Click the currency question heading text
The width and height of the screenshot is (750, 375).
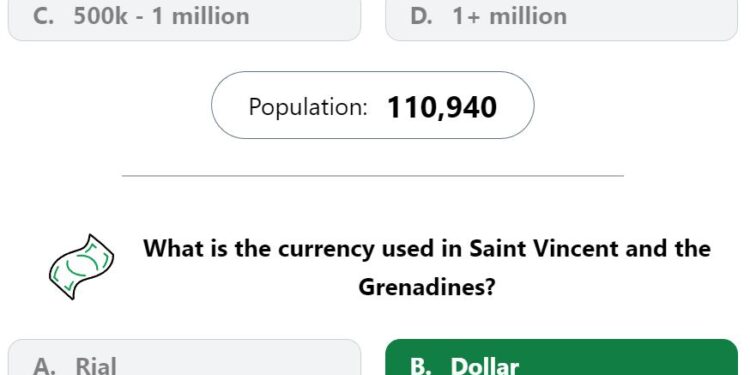click(x=427, y=268)
